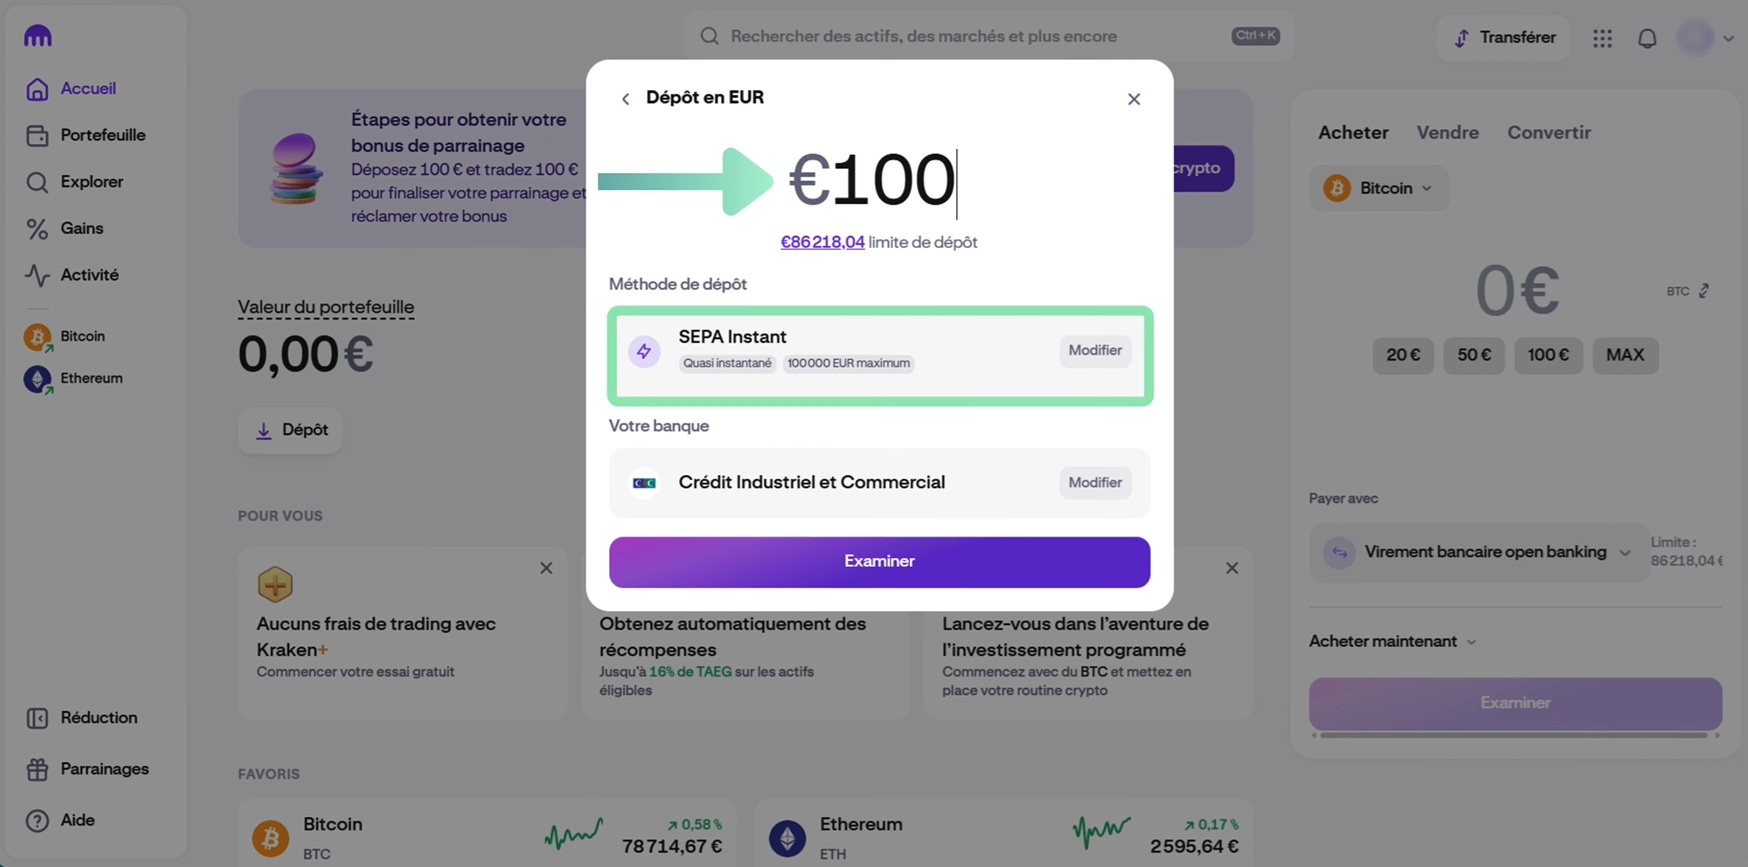Expand the Acheter maintenant selector
The width and height of the screenshot is (1748, 867).
1392,641
